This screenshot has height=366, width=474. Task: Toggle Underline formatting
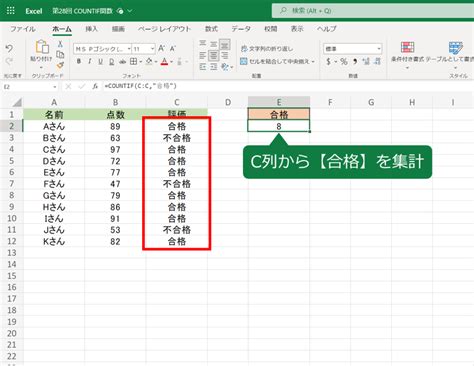coord(100,61)
